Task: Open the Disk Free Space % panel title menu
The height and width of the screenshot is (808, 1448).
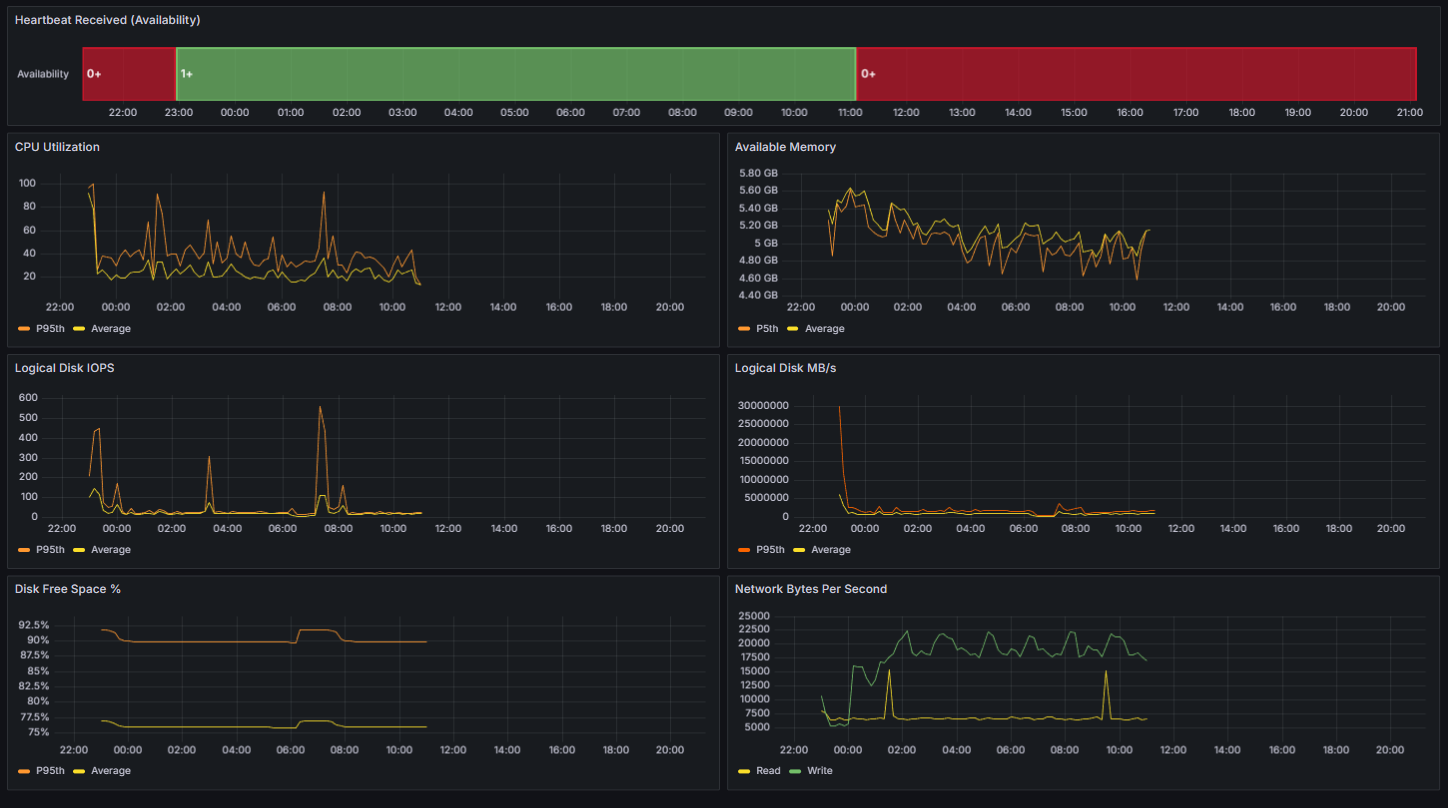Action: click(x=68, y=589)
